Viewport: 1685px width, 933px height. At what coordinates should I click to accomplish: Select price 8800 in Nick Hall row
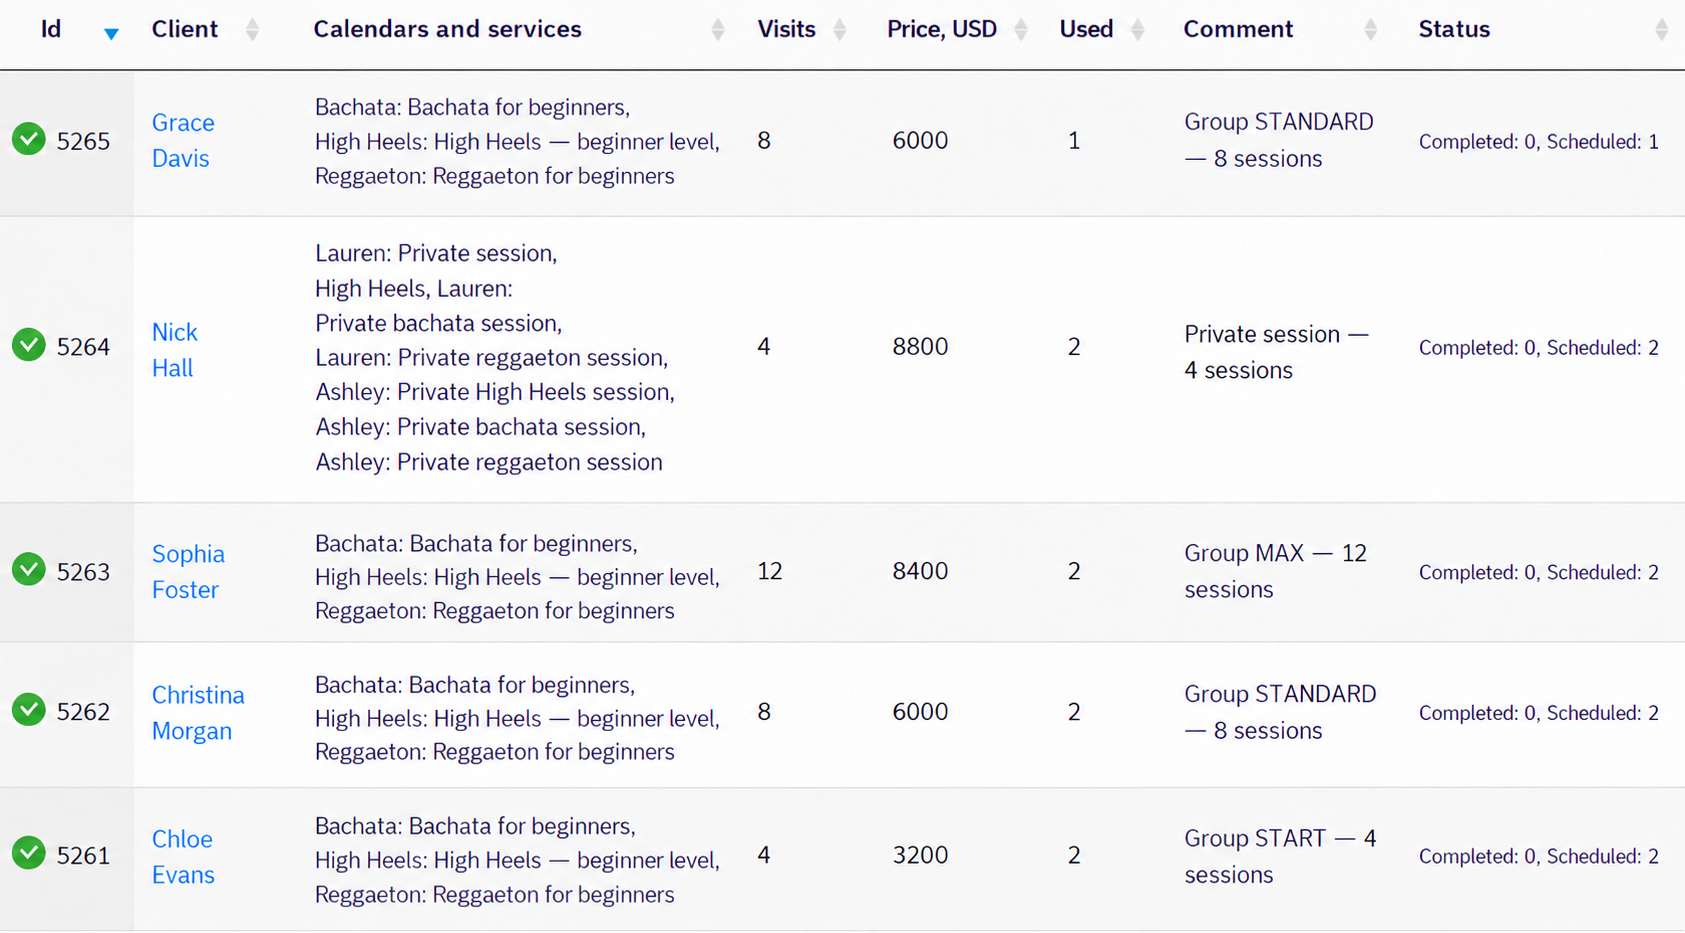(920, 346)
